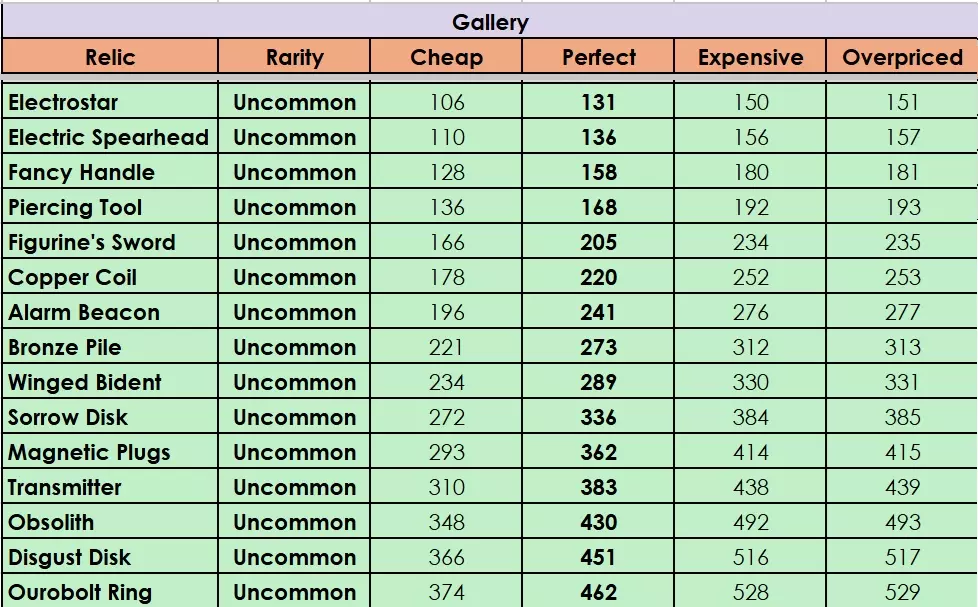The image size is (978, 607).
Task: Select Fancy Handle's perfect price 158
Action: pos(598,172)
